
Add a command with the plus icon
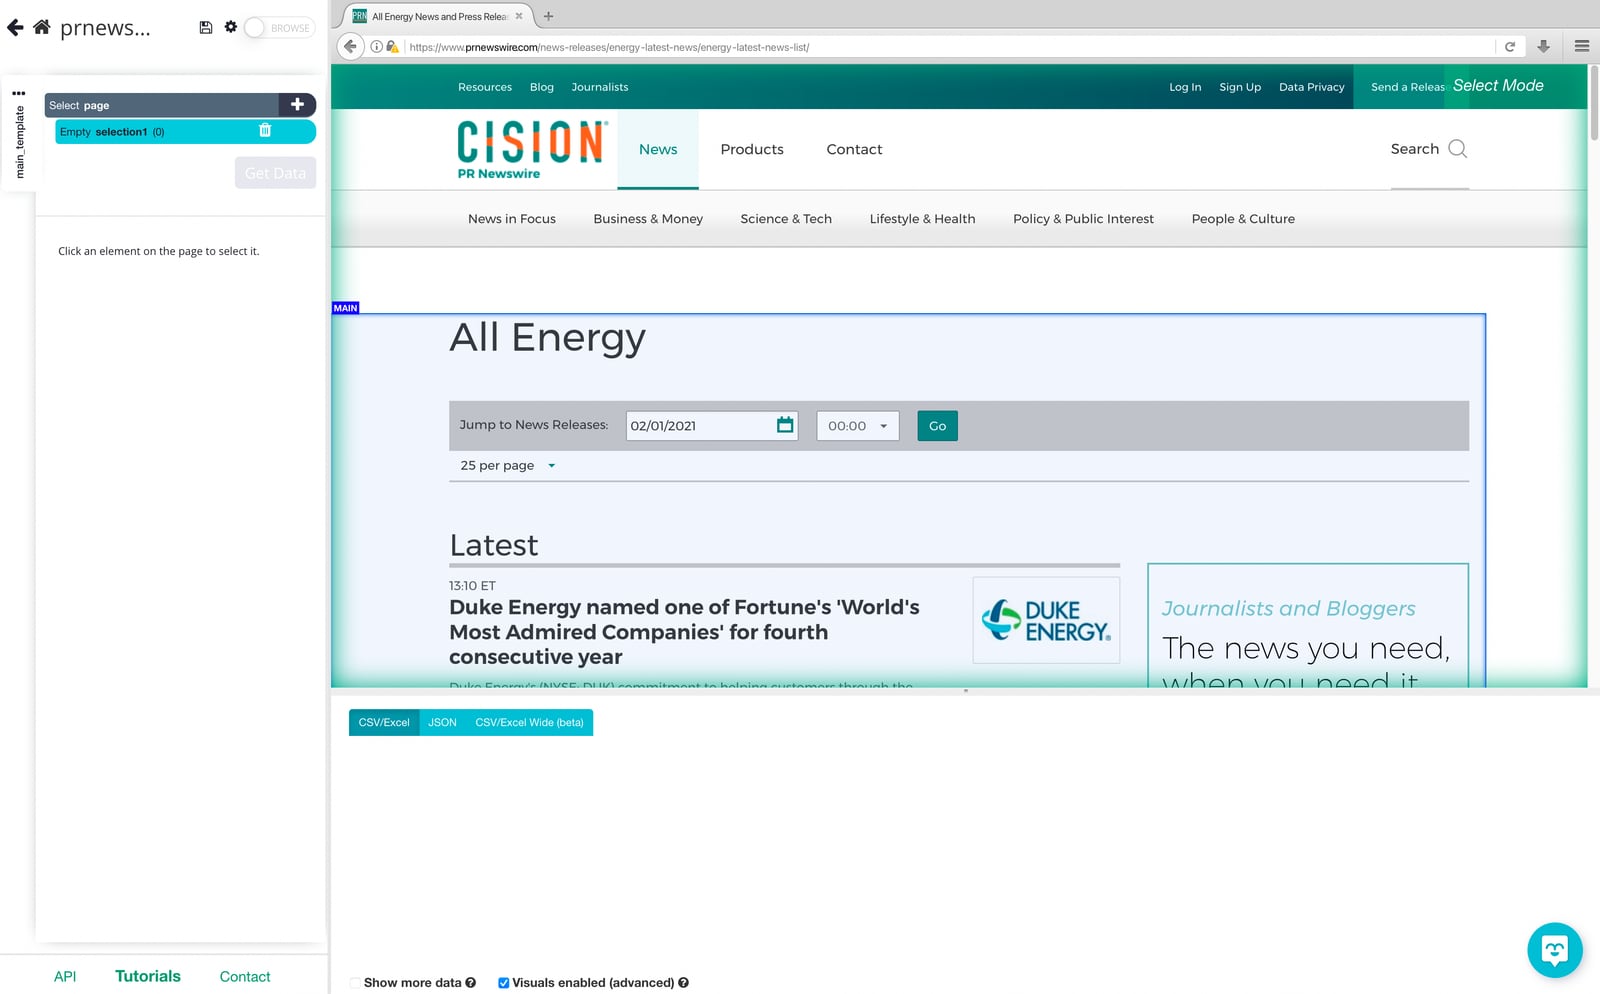coord(297,104)
